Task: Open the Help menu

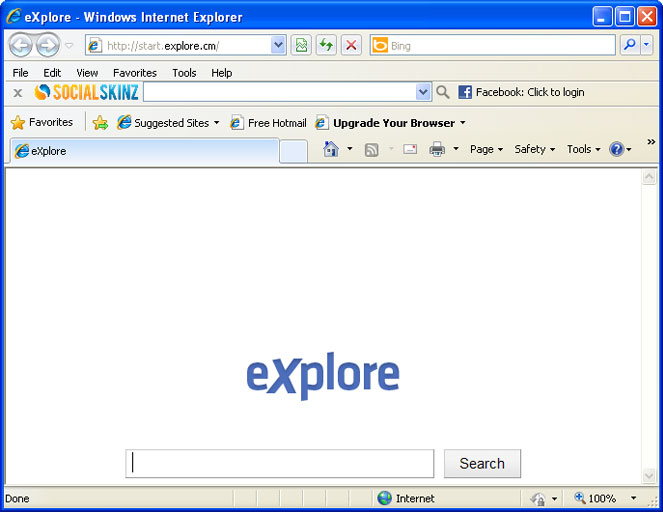Action: [222, 73]
